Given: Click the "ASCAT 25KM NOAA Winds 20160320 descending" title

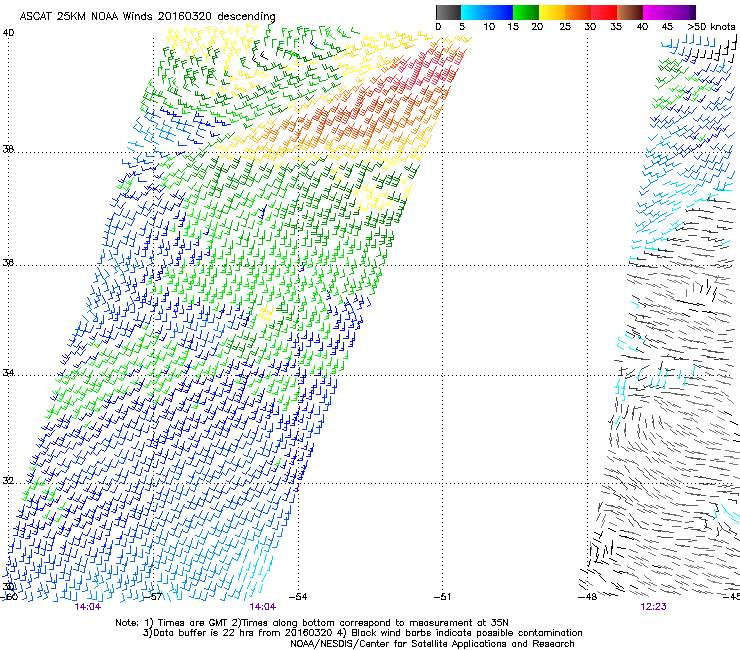Looking at the screenshot, I should [147, 16].
